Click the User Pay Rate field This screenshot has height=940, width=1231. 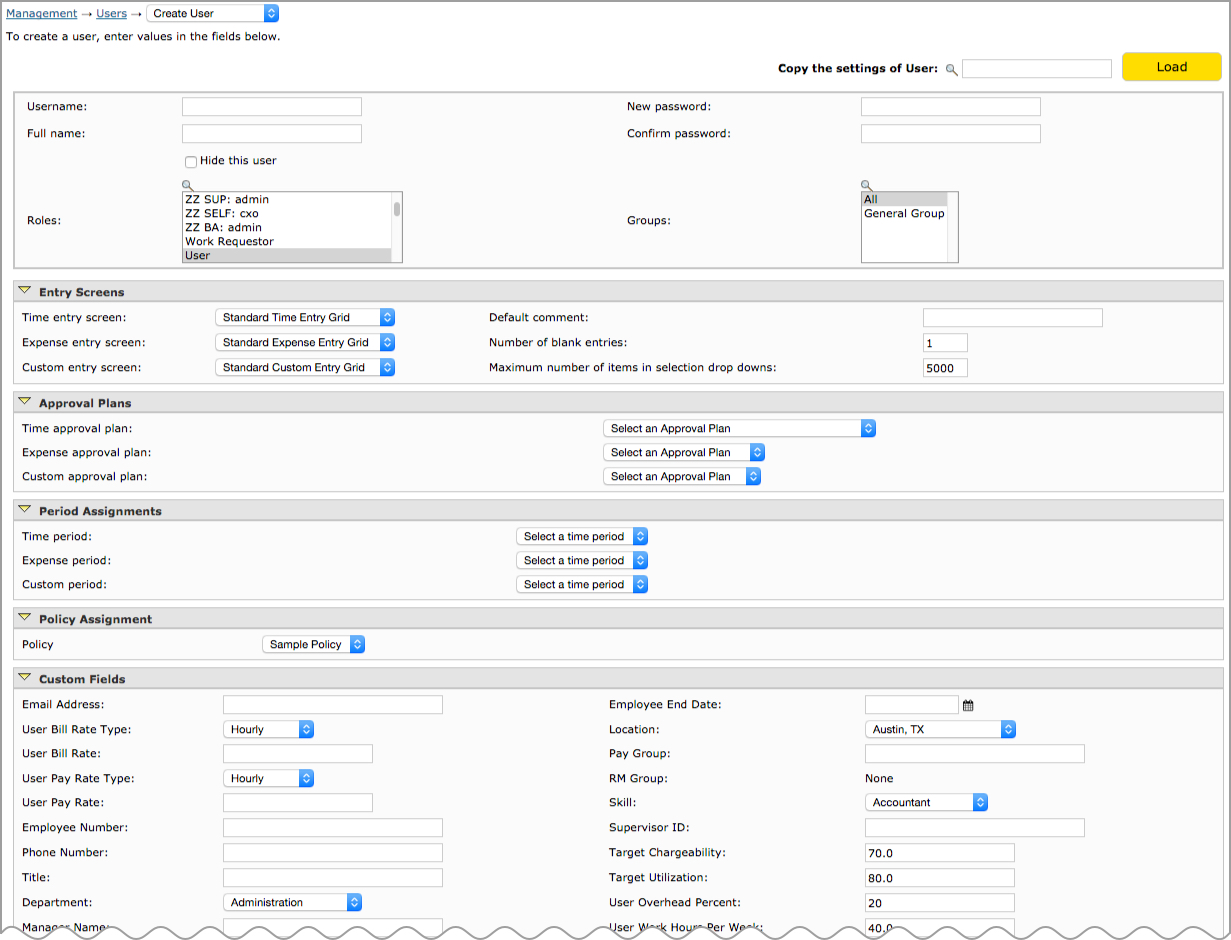(298, 803)
